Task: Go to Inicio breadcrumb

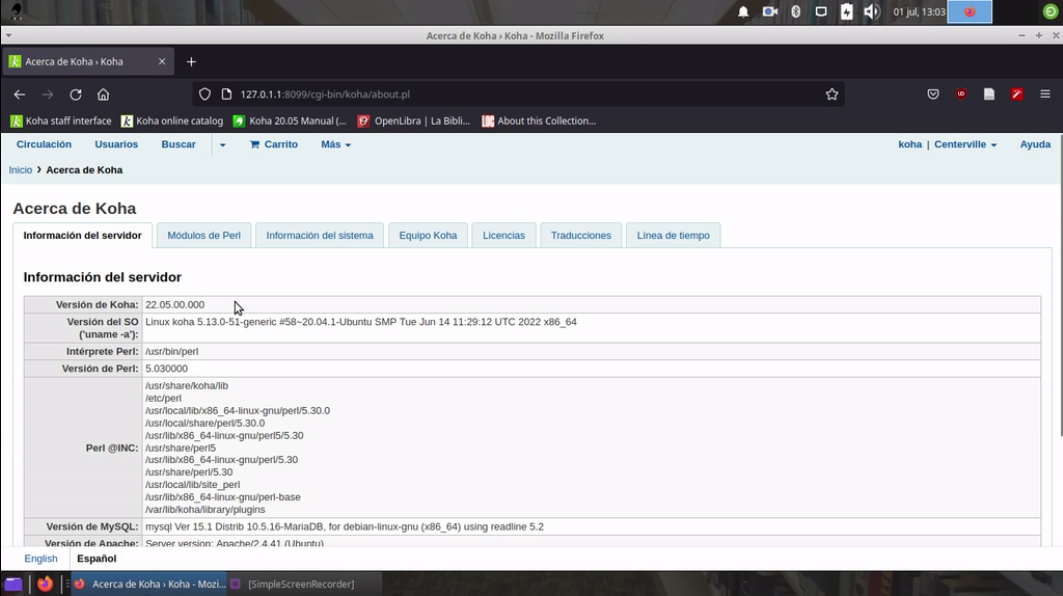Action: point(20,170)
